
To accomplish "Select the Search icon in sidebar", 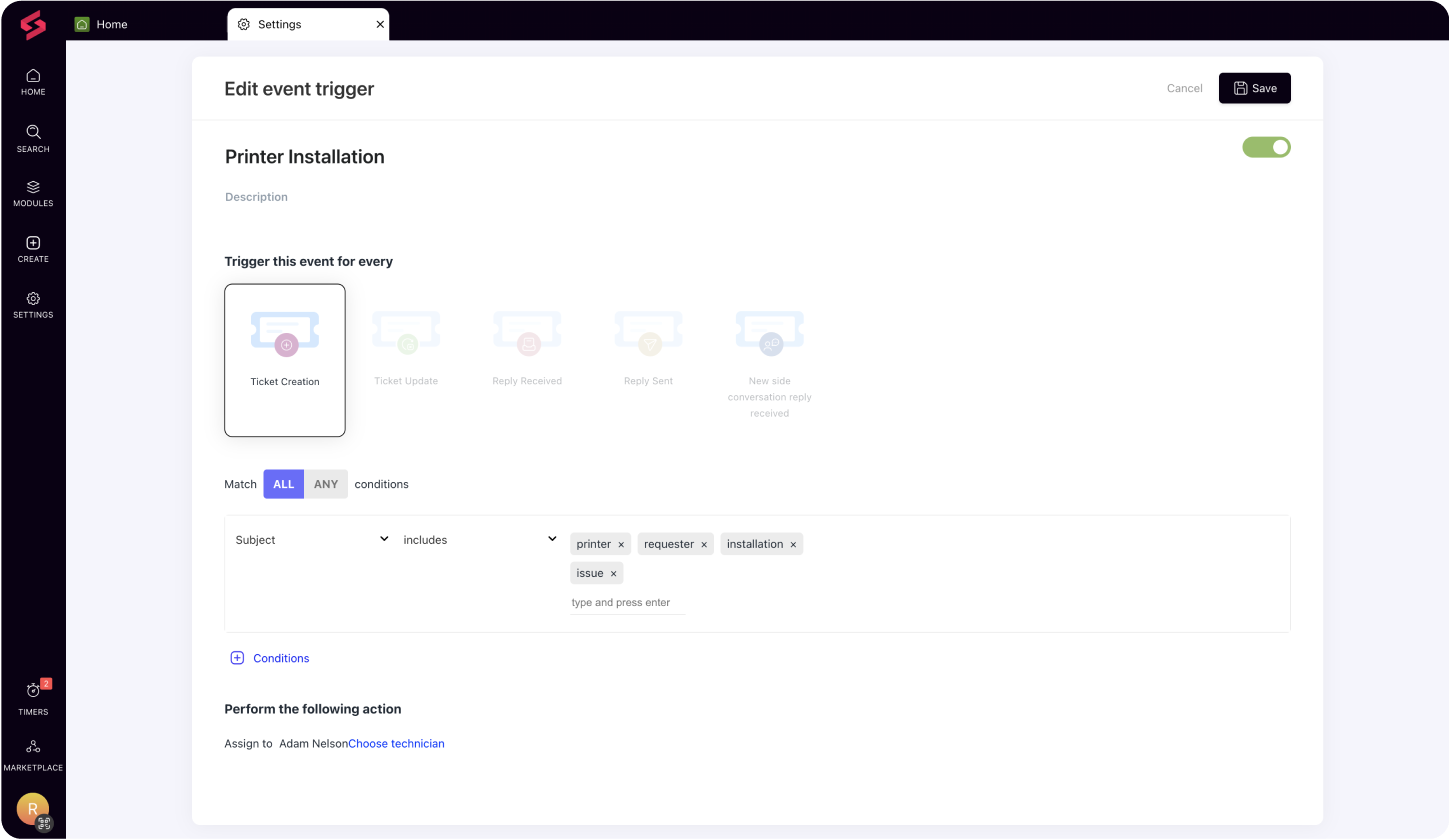I will (x=33, y=139).
